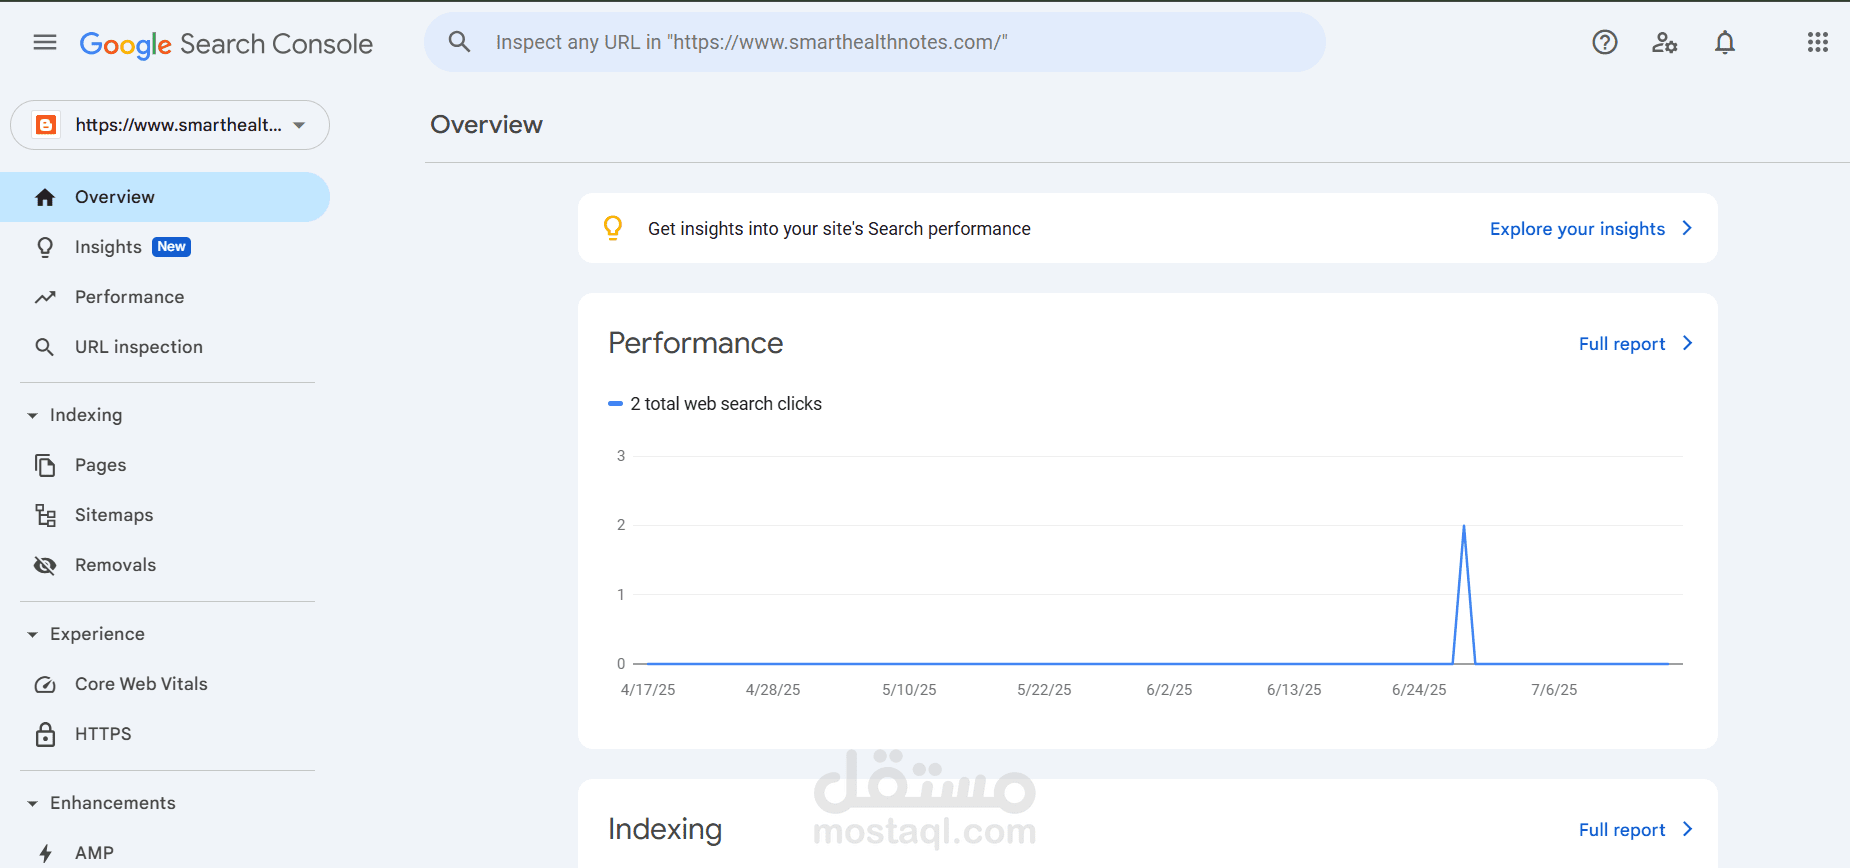The width and height of the screenshot is (1850, 868).
Task: Click the search magnifier icon in URL bar
Action: (459, 42)
